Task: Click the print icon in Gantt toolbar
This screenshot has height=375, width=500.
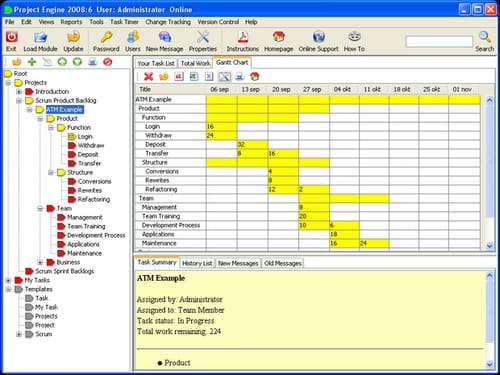Action: (239, 77)
